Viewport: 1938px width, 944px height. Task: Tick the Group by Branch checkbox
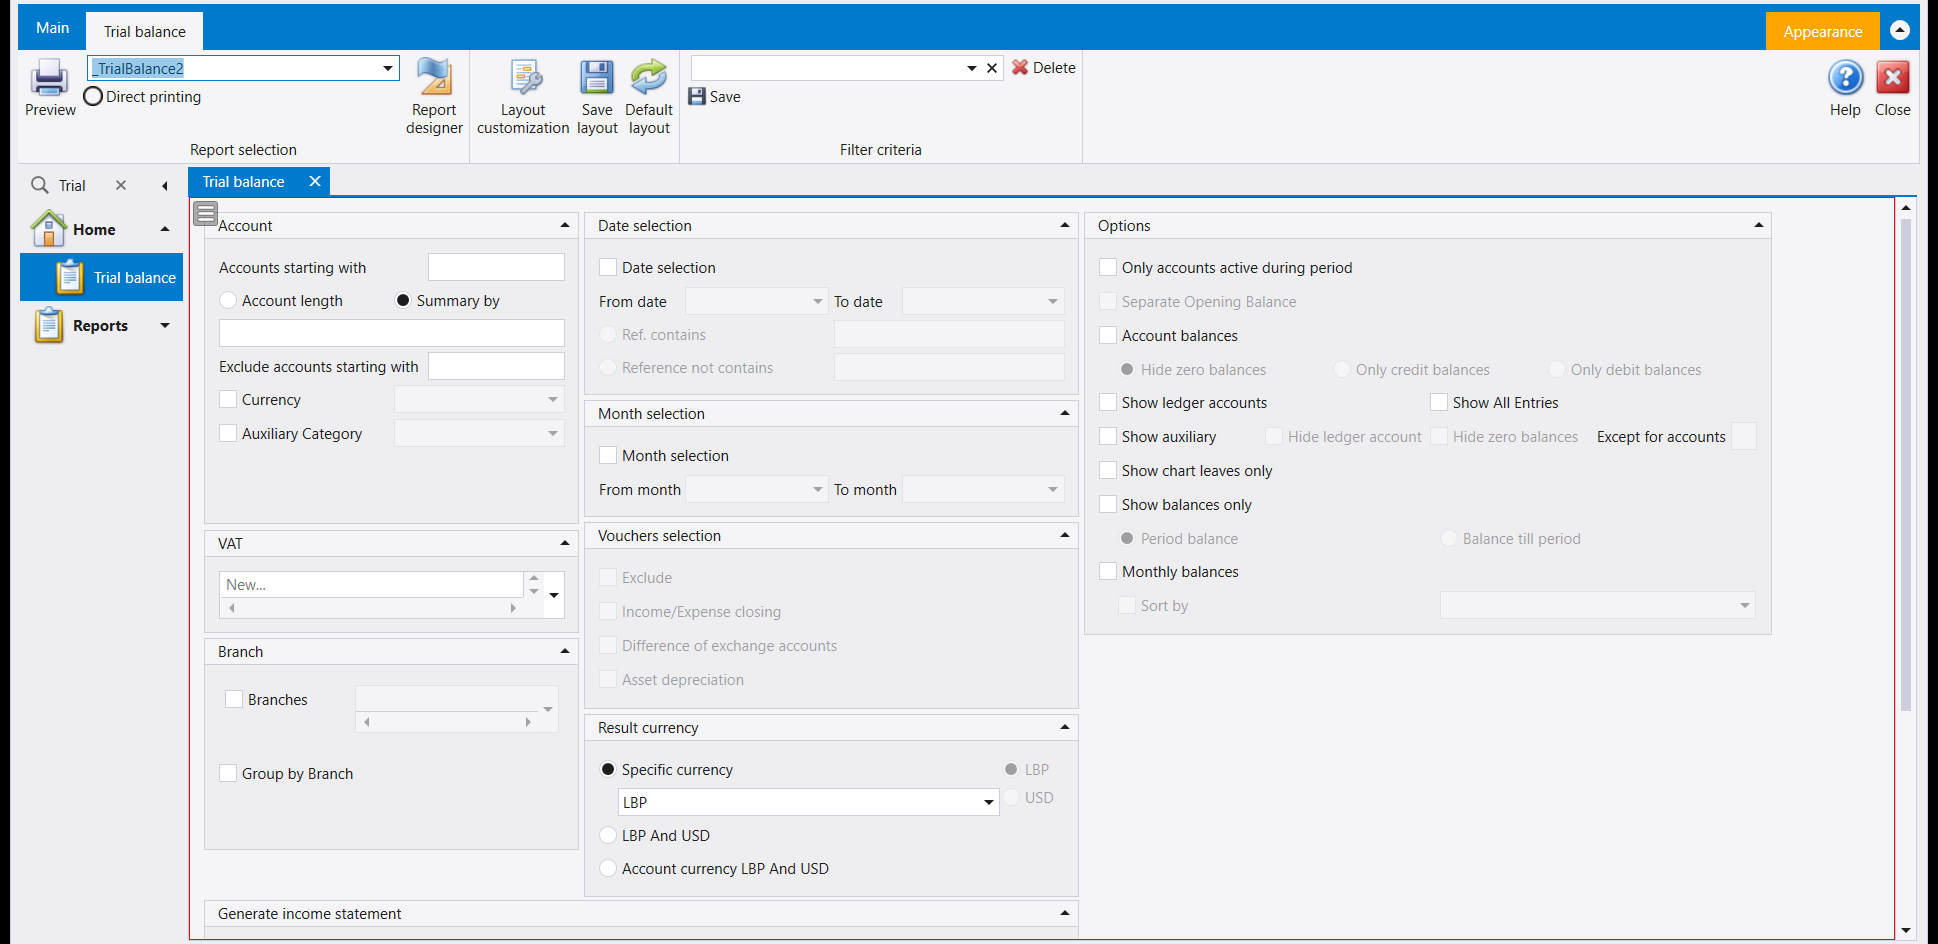point(228,773)
